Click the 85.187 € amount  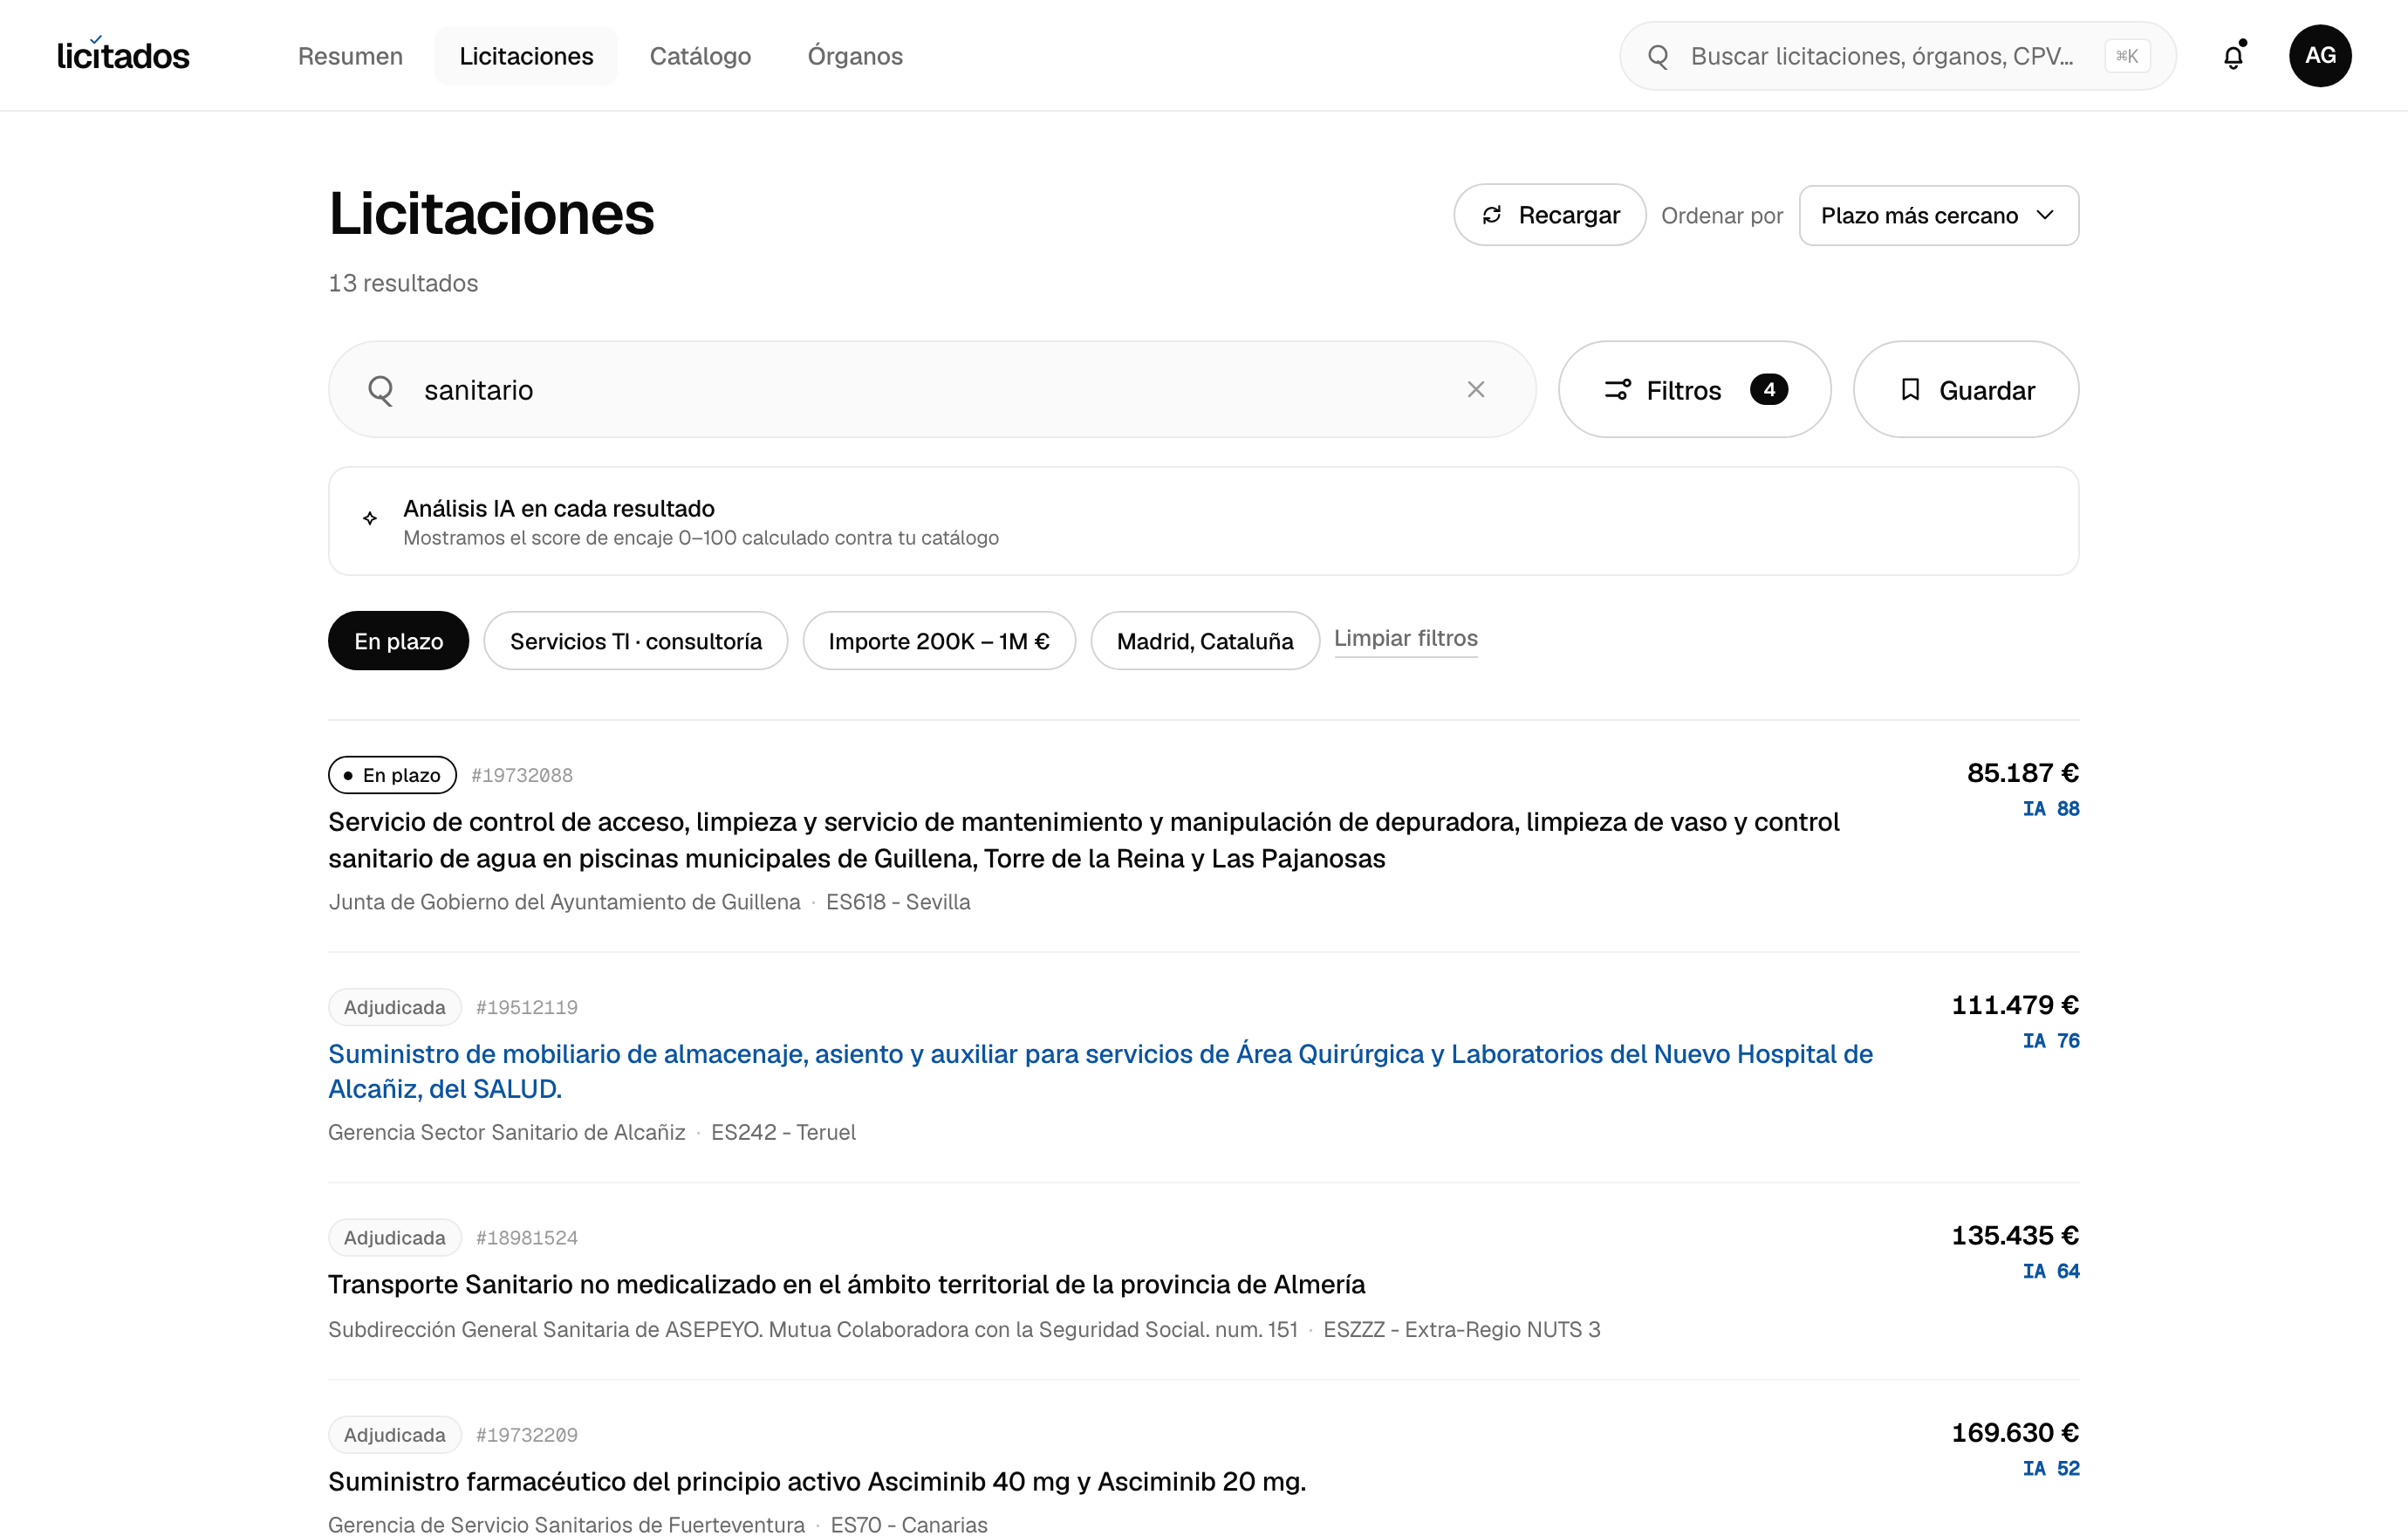(2022, 773)
